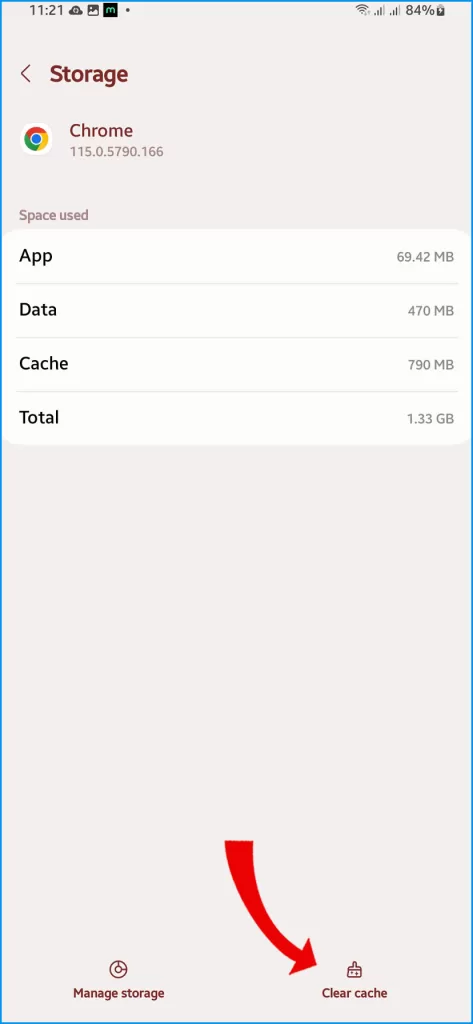Tap the picture notification icon in the status bar
Image resolution: width=473 pixels, height=1024 pixels.
click(x=93, y=10)
